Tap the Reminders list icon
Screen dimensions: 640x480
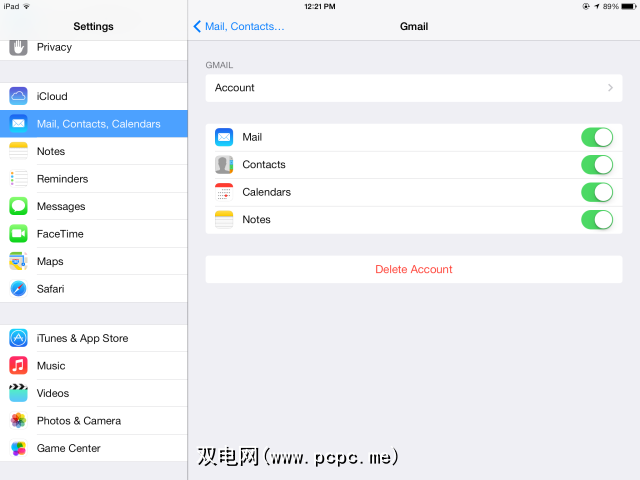pos(18,179)
